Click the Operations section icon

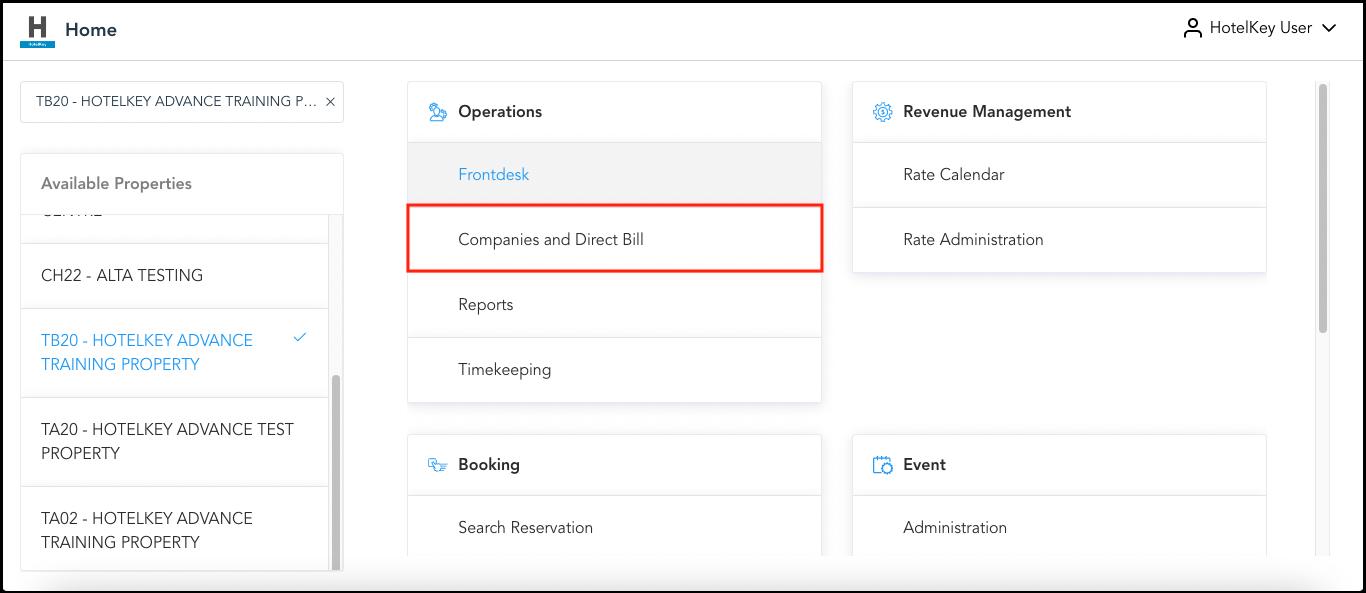coord(436,111)
